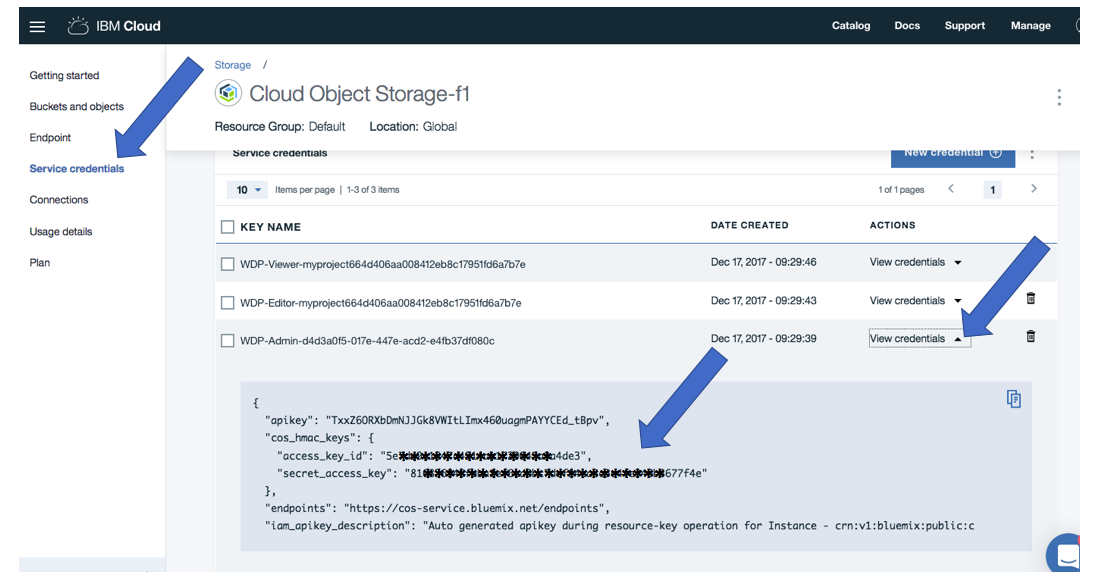The image size is (1104, 586).
Task: Select Service credentials in sidebar
Action: click(77, 168)
